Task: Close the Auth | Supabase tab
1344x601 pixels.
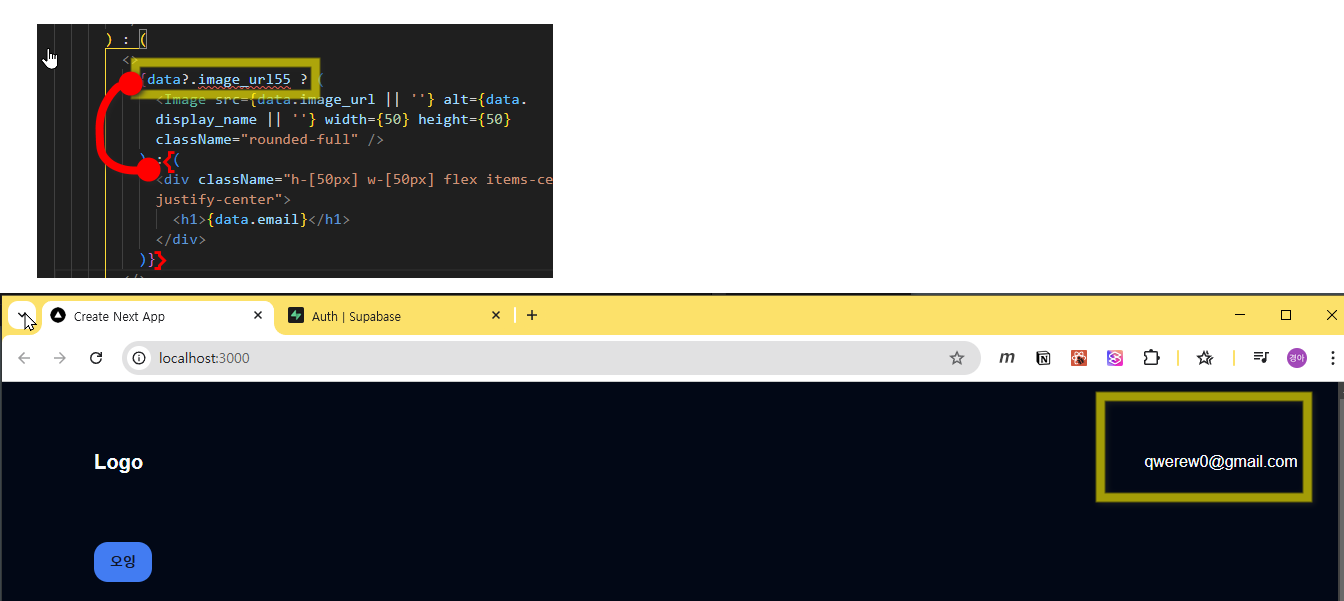Action: [x=496, y=316]
